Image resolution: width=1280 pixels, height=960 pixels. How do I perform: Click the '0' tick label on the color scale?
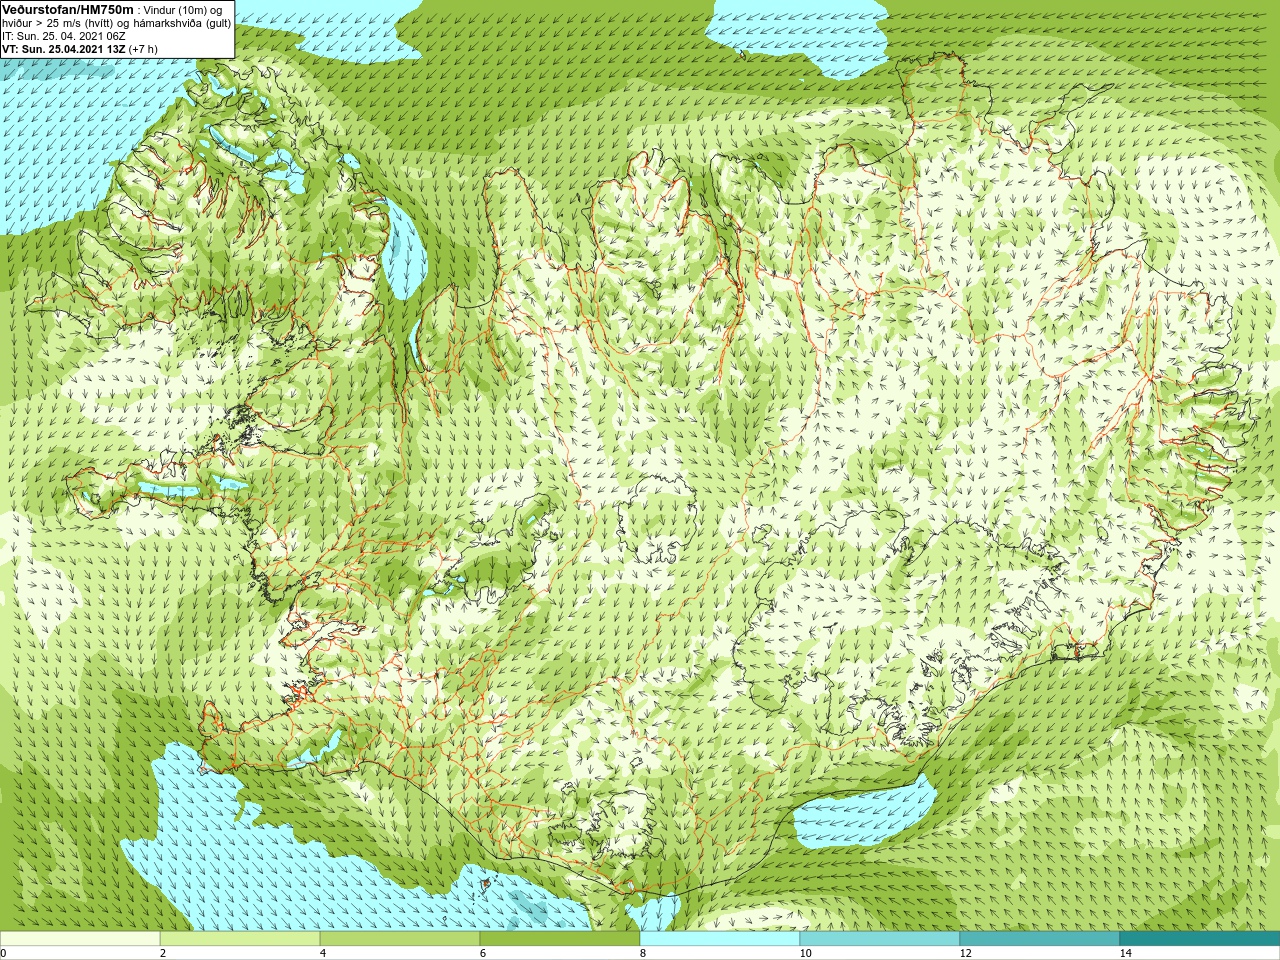[3, 953]
